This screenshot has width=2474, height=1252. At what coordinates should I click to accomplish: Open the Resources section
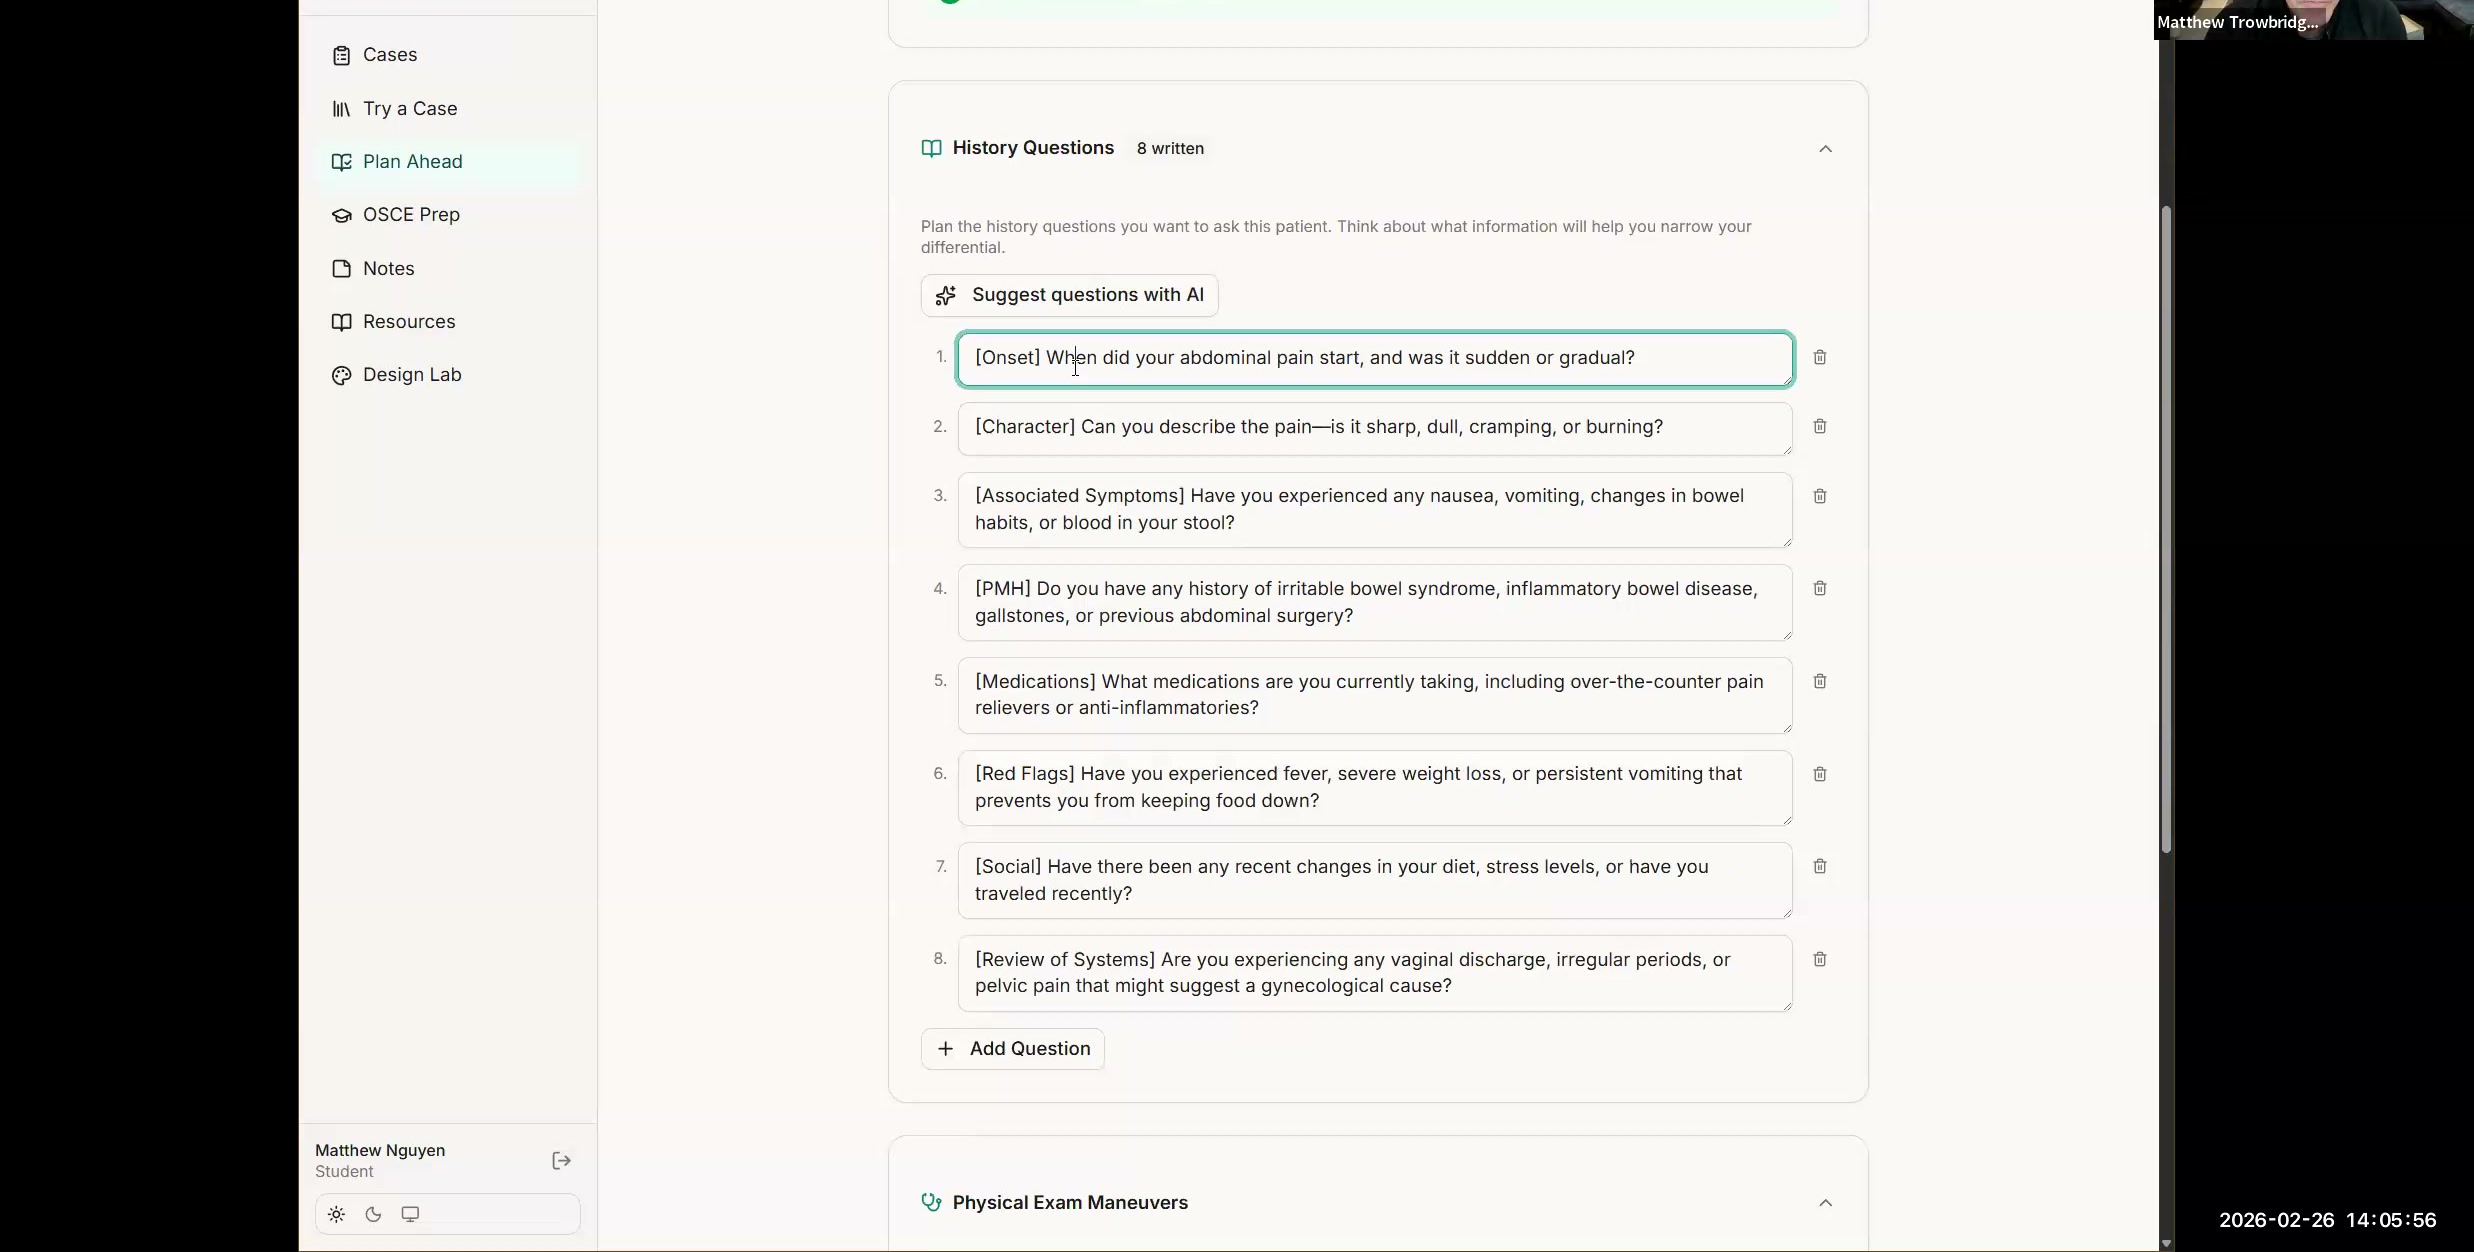(x=407, y=321)
